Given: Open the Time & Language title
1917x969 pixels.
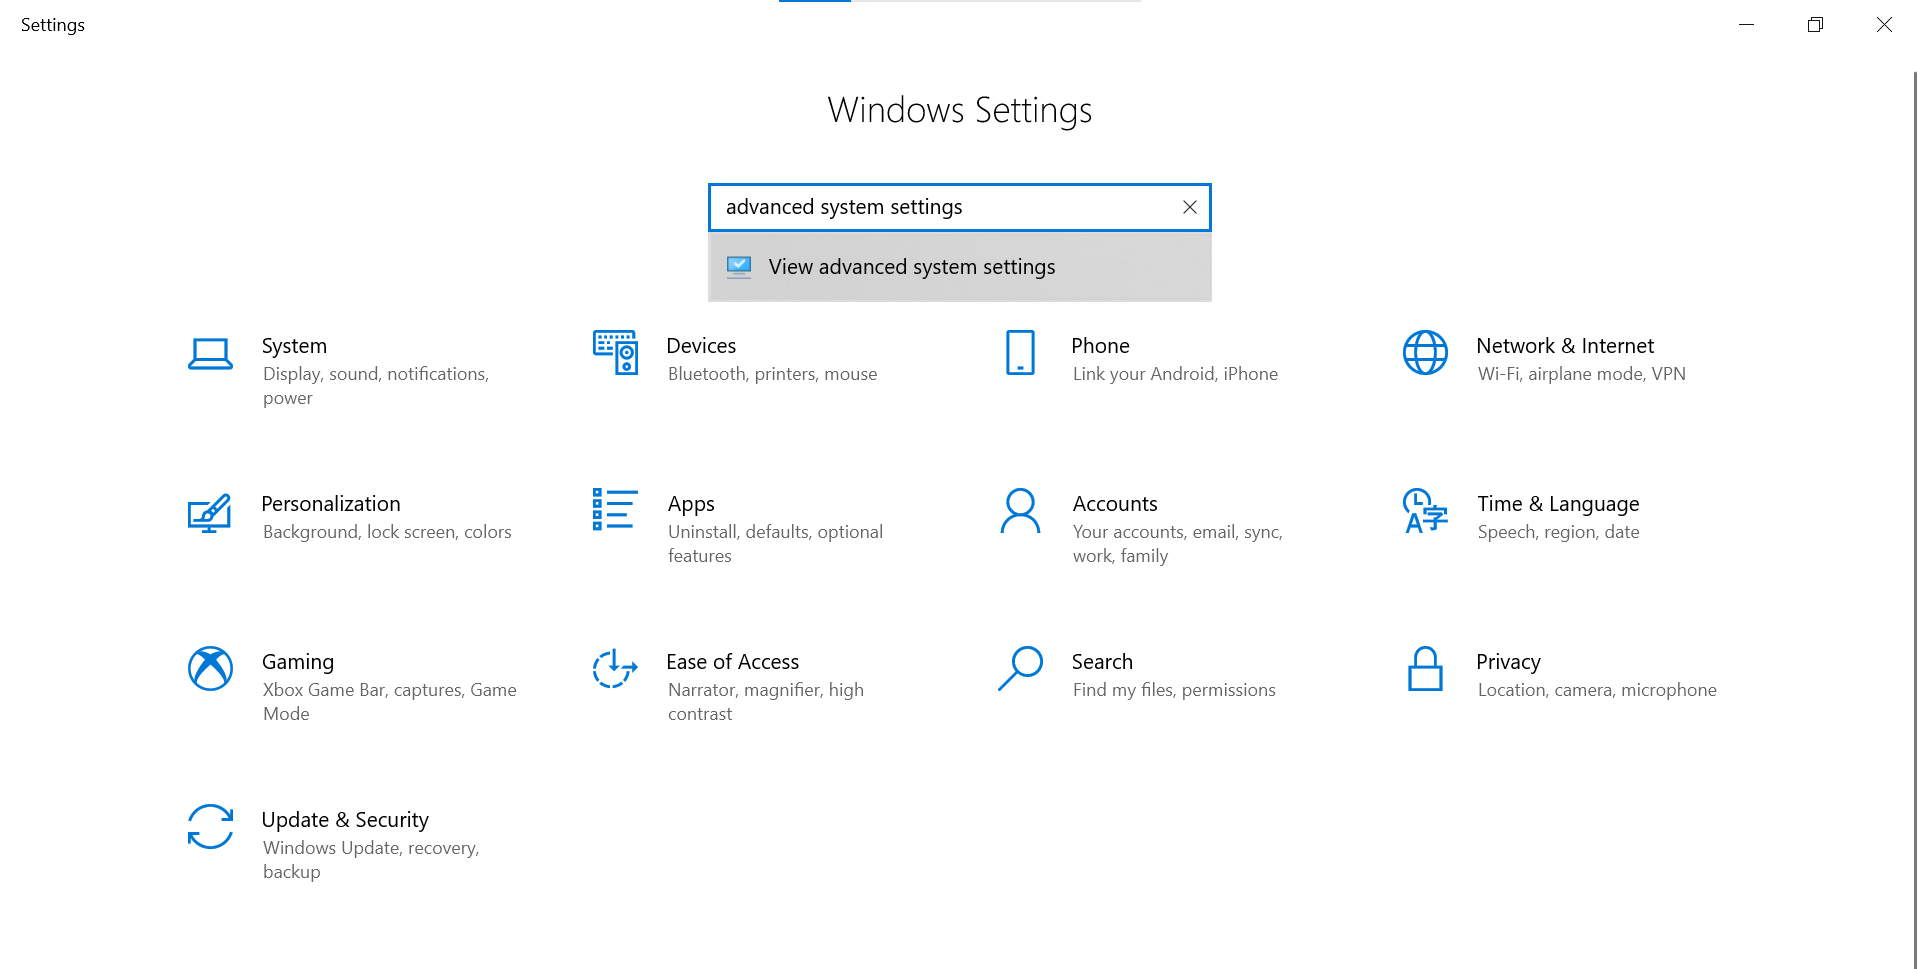Looking at the screenshot, I should [x=1558, y=504].
